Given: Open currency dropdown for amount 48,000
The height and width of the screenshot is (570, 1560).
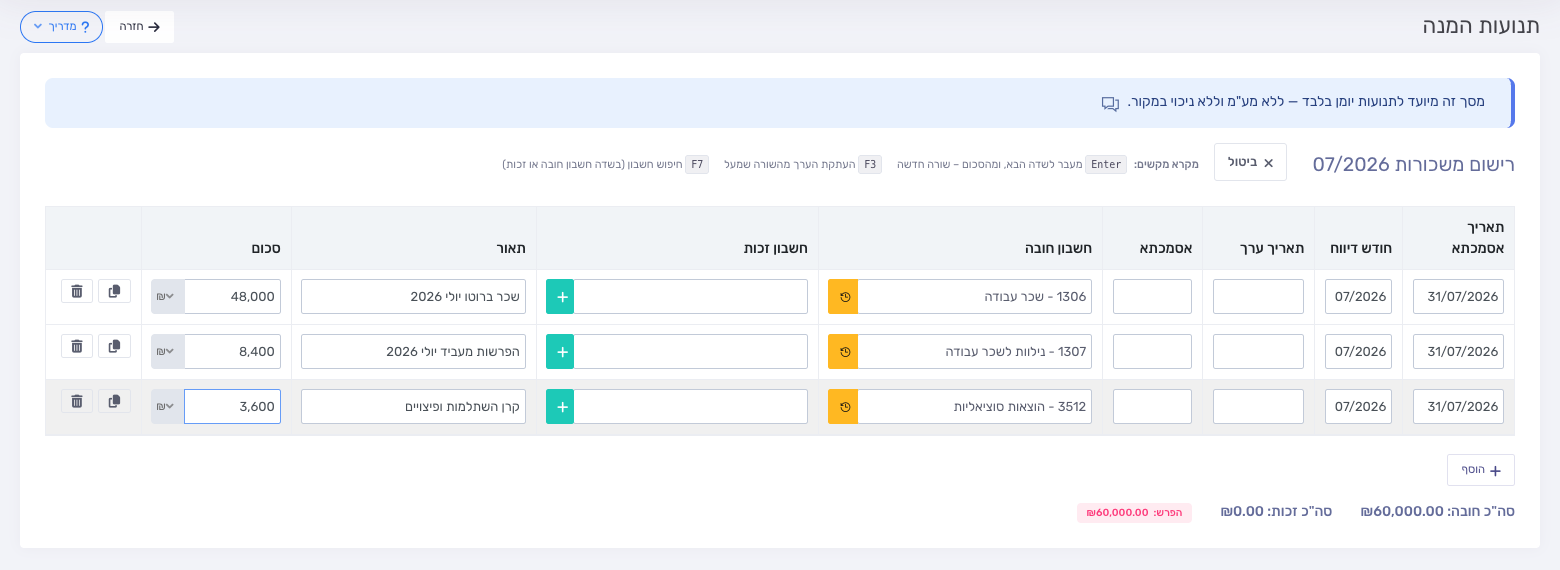Looking at the screenshot, I should (x=167, y=297).
